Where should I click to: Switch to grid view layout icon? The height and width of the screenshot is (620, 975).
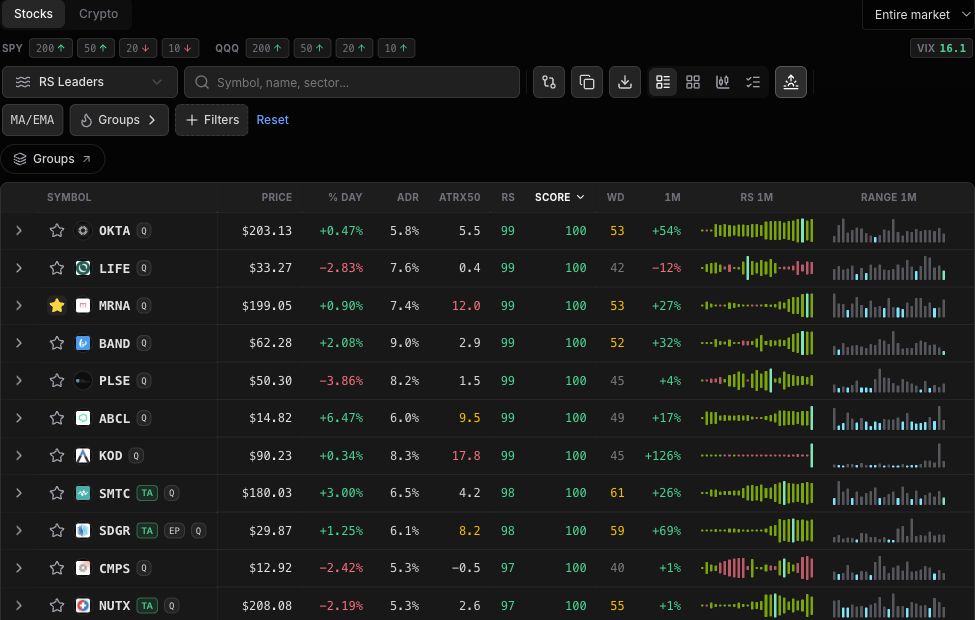coord(693,82)
